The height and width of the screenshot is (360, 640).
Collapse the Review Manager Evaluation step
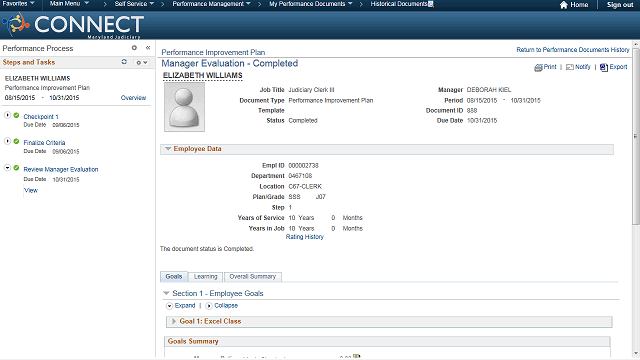pyautogui.click(x=7, y=168)
